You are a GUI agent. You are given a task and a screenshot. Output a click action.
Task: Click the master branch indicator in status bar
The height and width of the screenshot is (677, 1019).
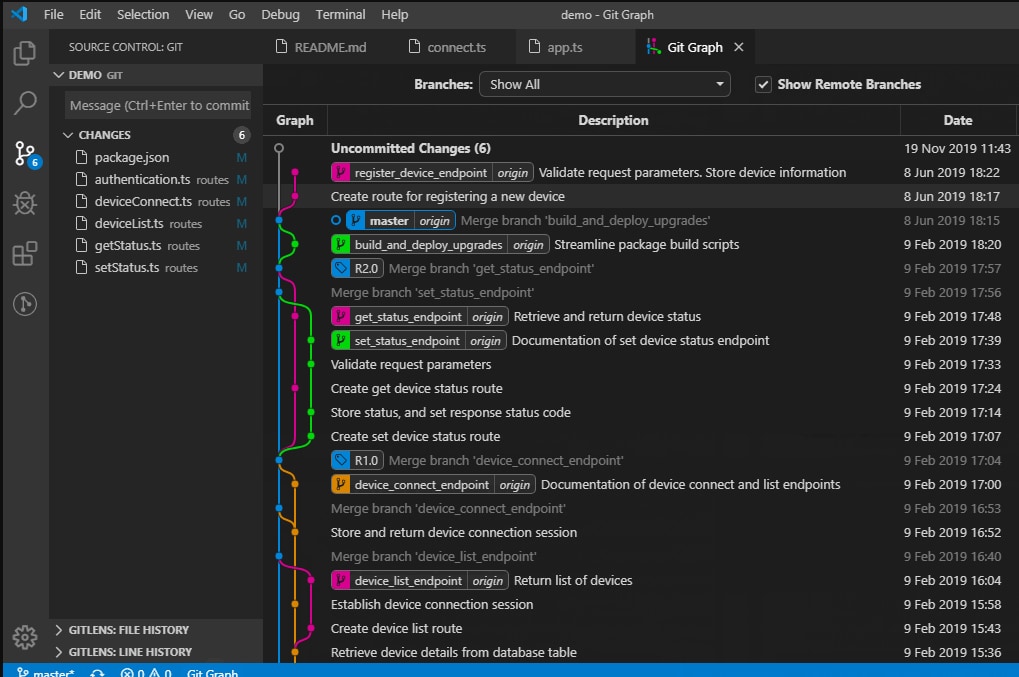[45, 672]
